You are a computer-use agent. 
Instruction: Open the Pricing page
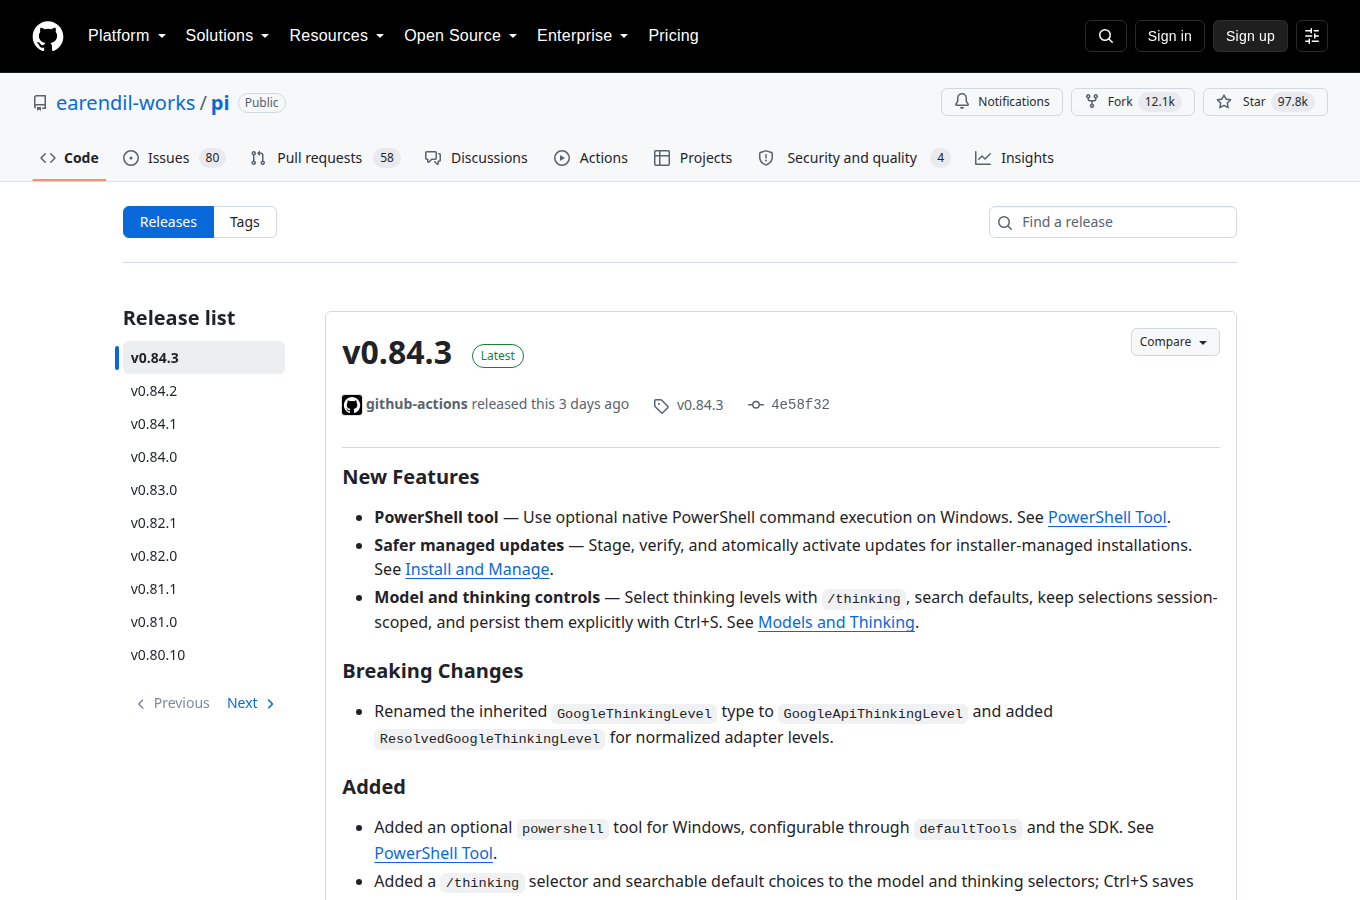click(673, 36)
